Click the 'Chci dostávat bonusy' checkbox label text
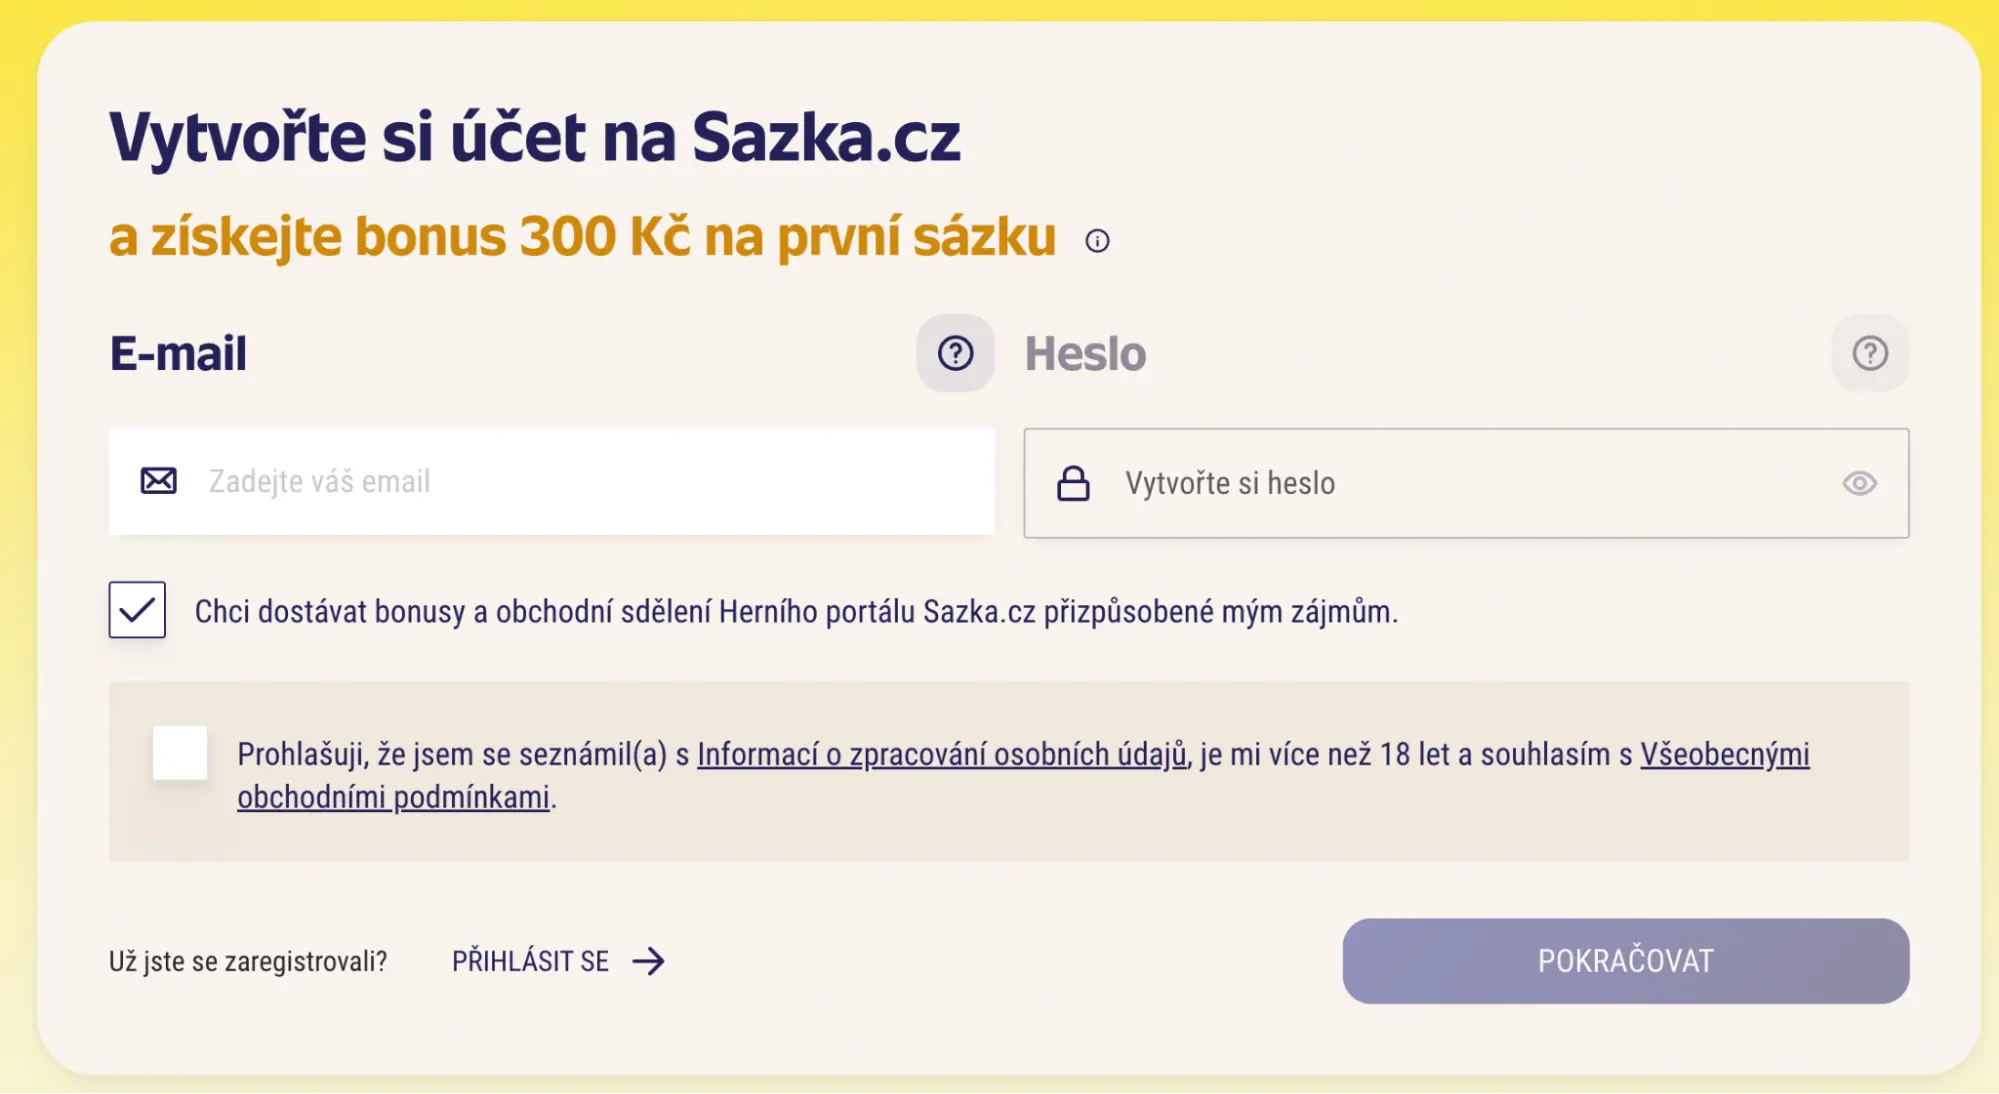Screen dimensions: 1999x1094 (x=795, y=611)
